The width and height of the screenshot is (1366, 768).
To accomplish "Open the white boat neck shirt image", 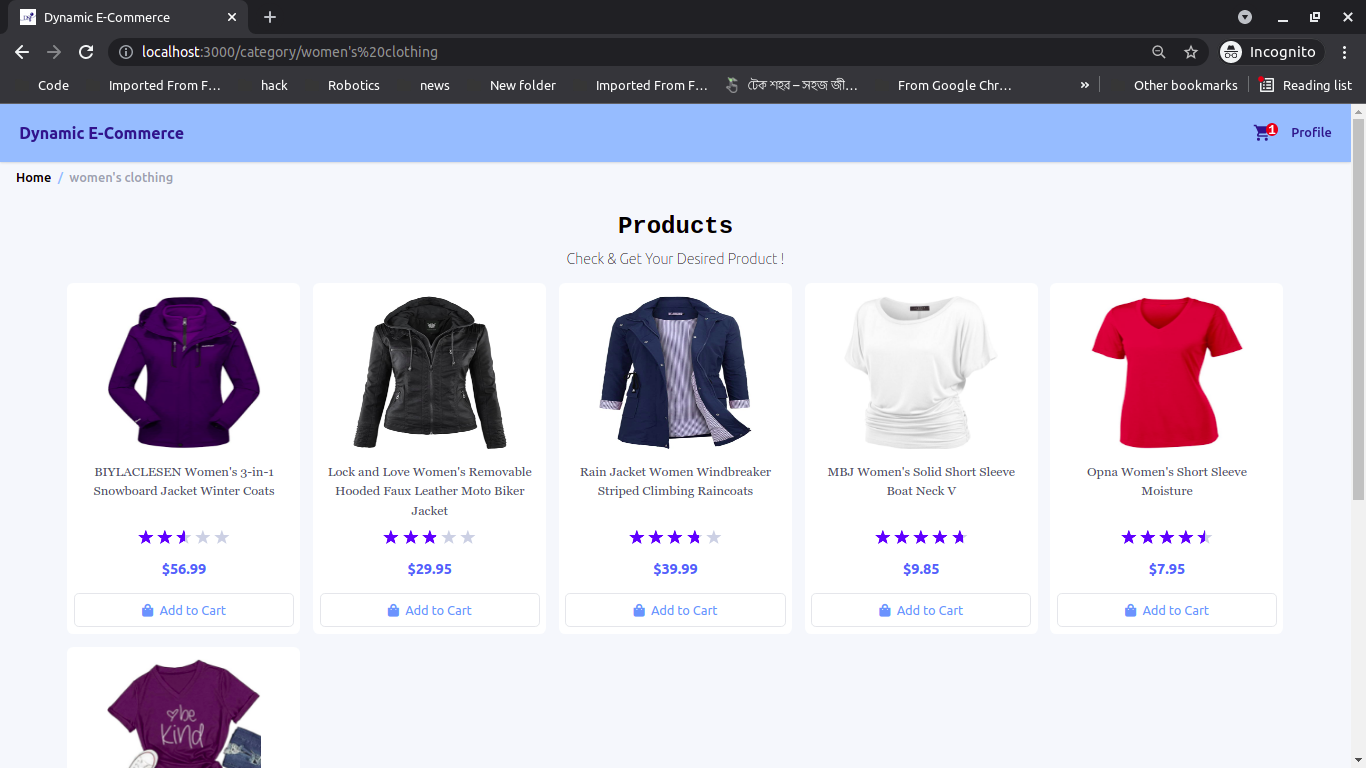I will 921,372.
